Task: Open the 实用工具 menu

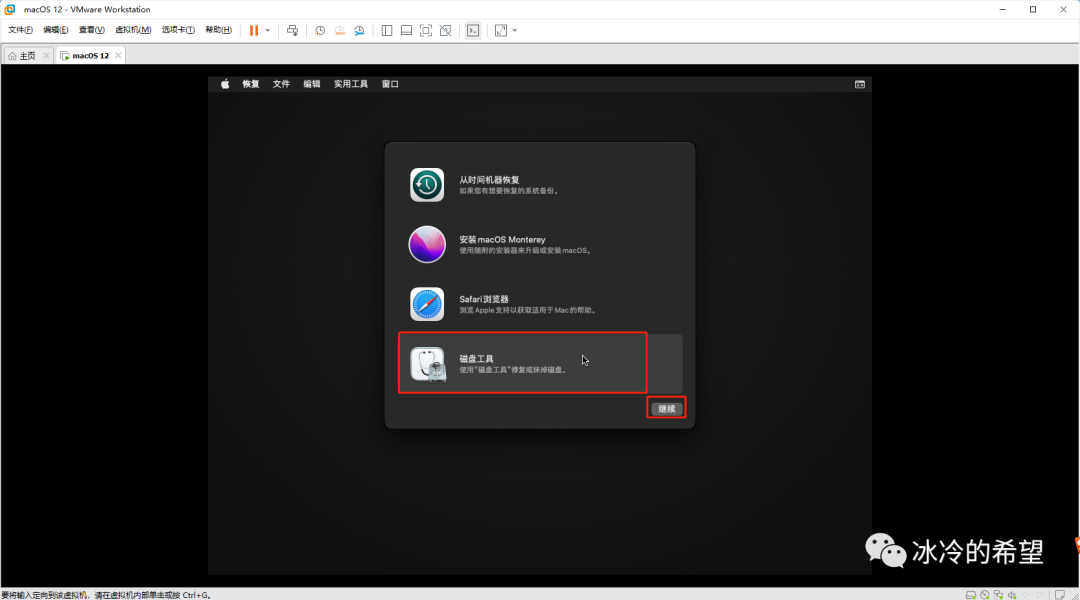Action: click(x=351, y=84)
